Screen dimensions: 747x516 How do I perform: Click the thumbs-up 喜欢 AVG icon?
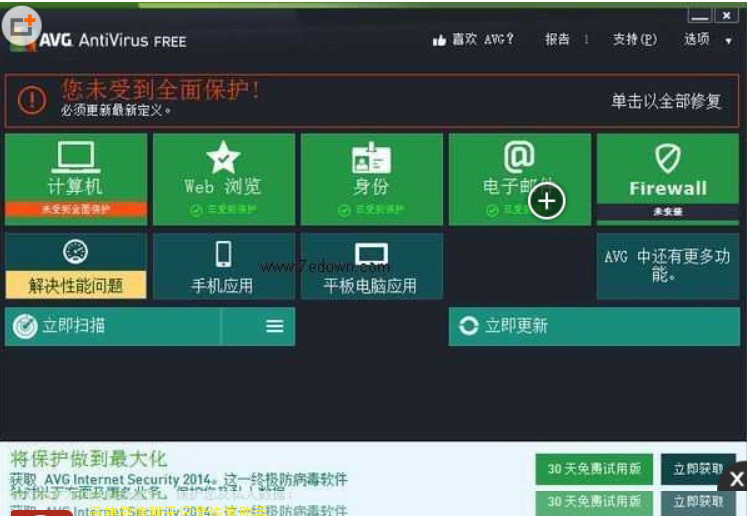[439, 40]
